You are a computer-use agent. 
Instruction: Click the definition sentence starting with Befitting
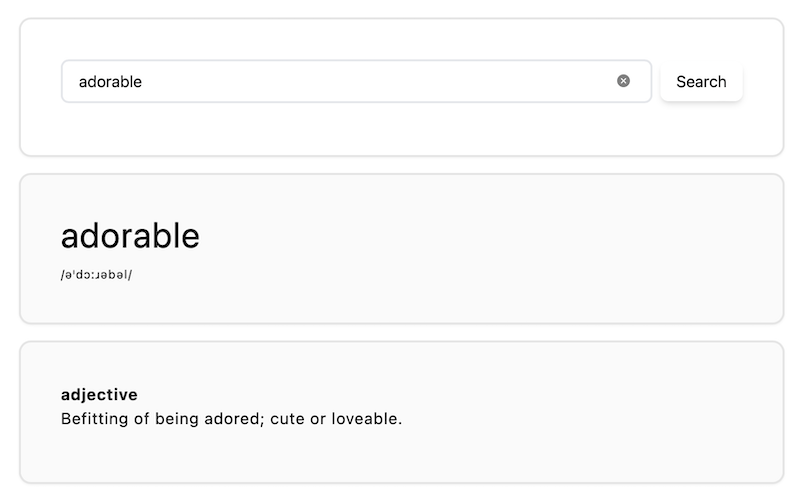[231, 419]
